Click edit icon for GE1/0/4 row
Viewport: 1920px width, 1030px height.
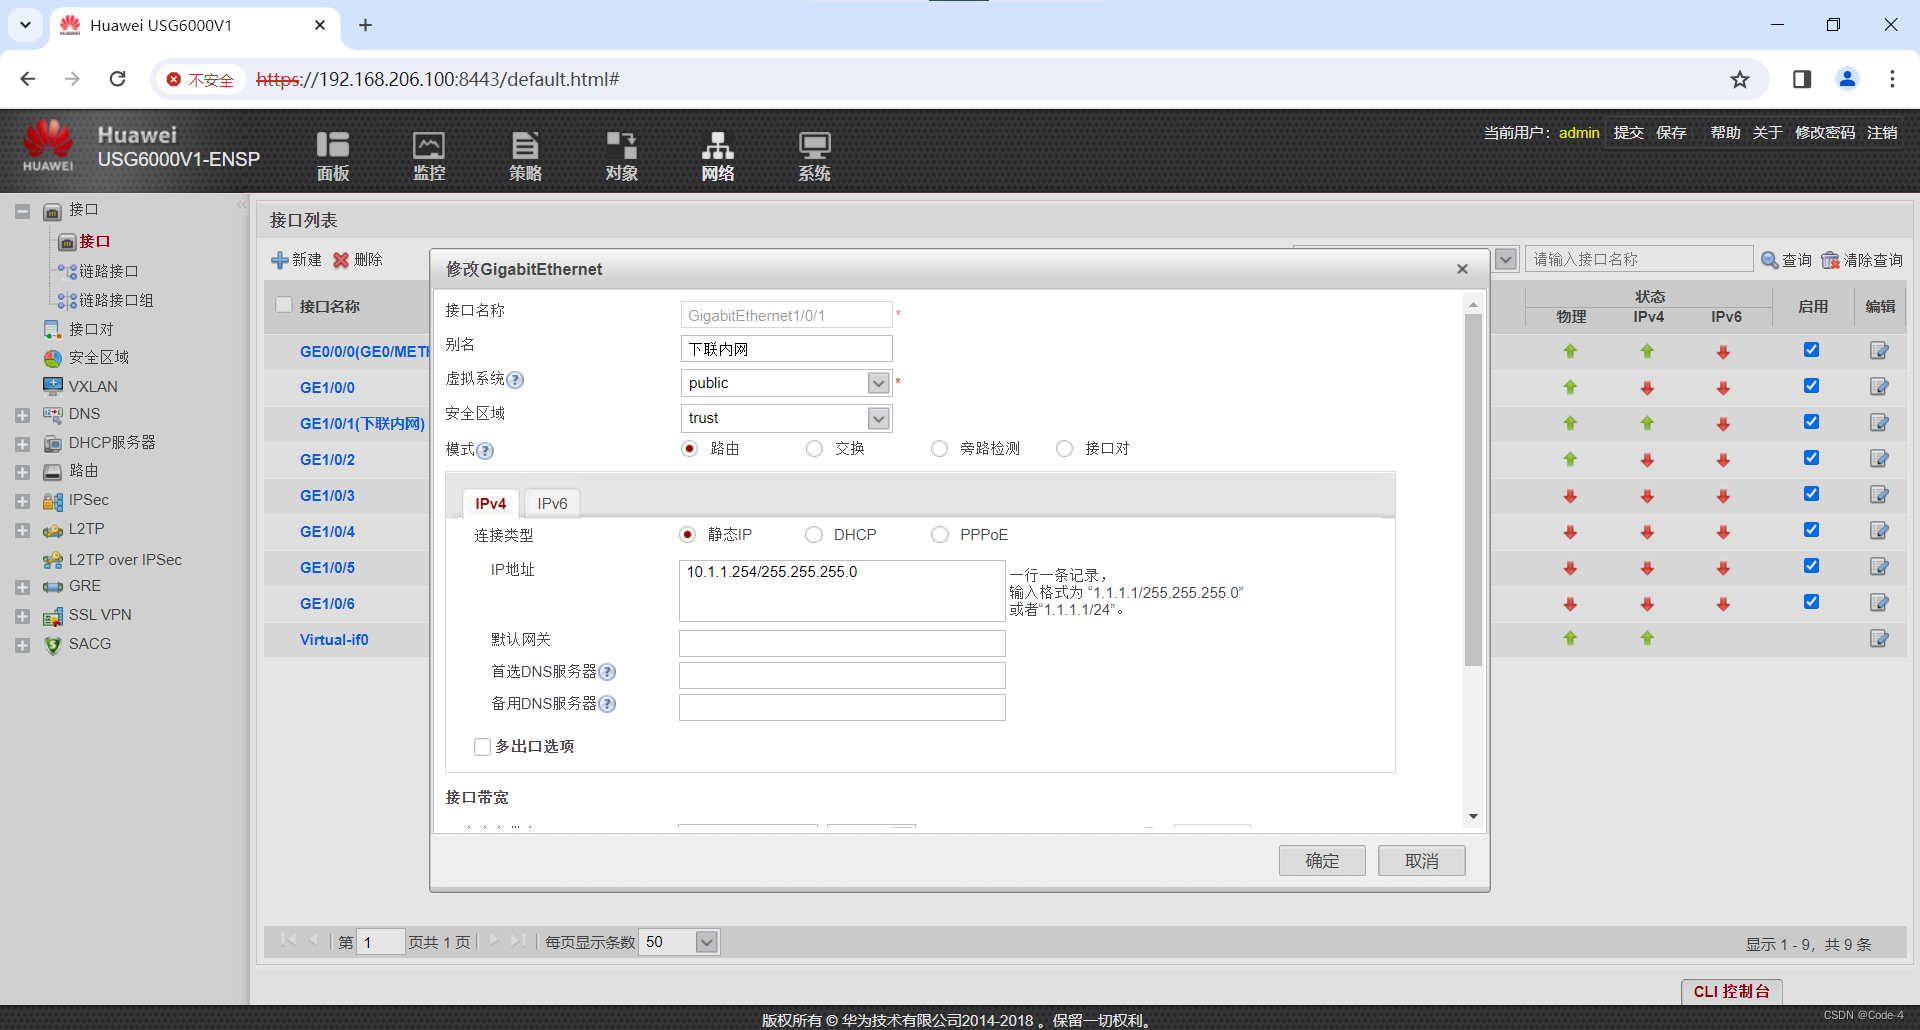pyautogui.click(x=1879, y=531)
